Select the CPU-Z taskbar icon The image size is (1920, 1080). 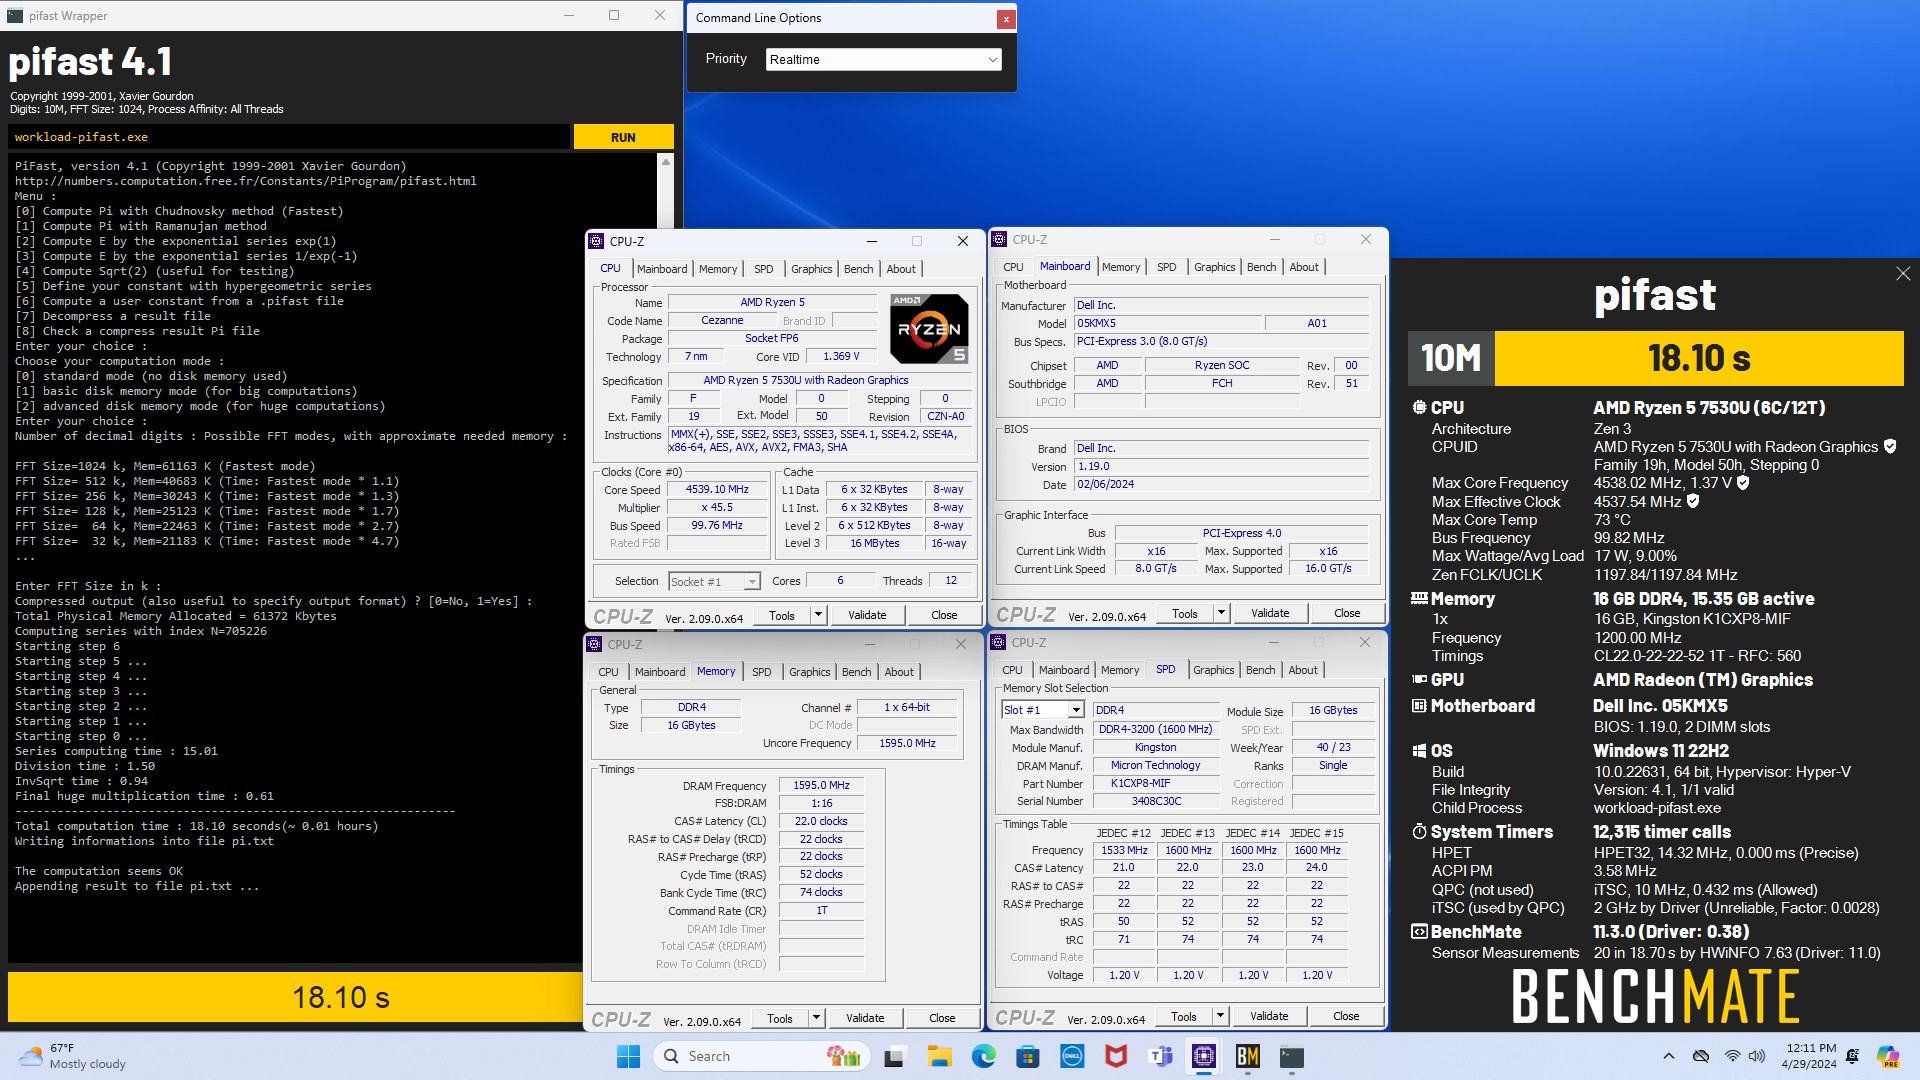1204,1056
